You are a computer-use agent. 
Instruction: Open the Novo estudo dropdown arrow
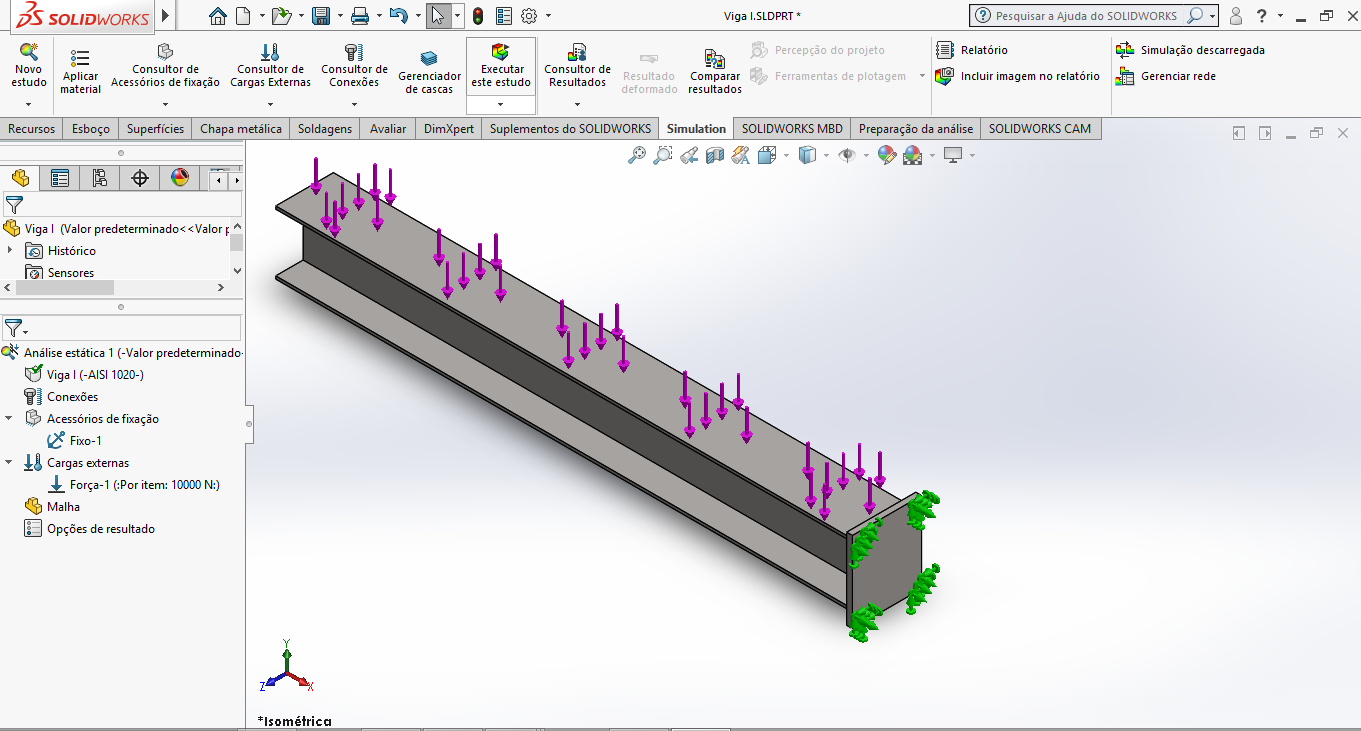pyautogui.click(x=29, y=104)
